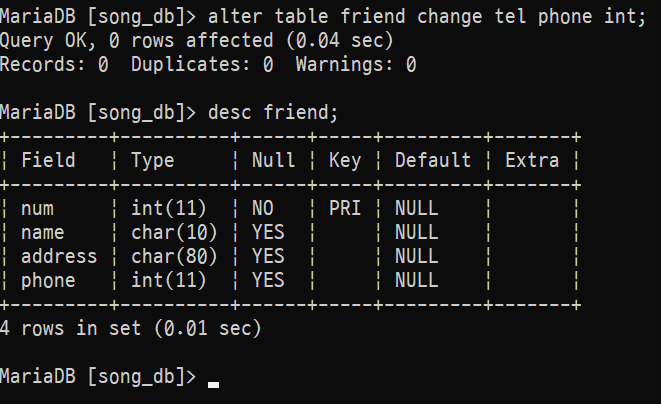661x404 pixels.
Task: Click the 'Type' column header
Action: click(x=153, y=161)
